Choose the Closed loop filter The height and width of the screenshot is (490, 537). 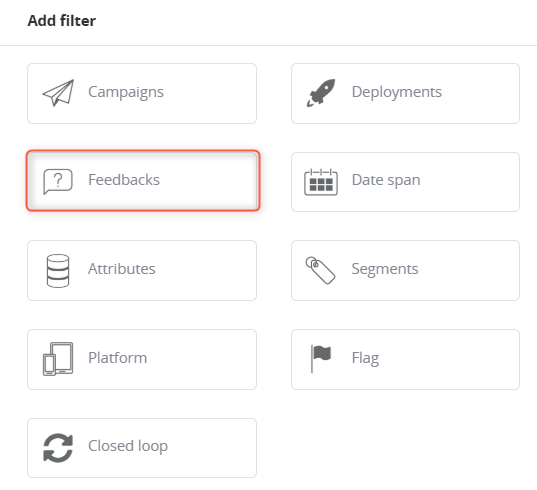coord(142,448)
